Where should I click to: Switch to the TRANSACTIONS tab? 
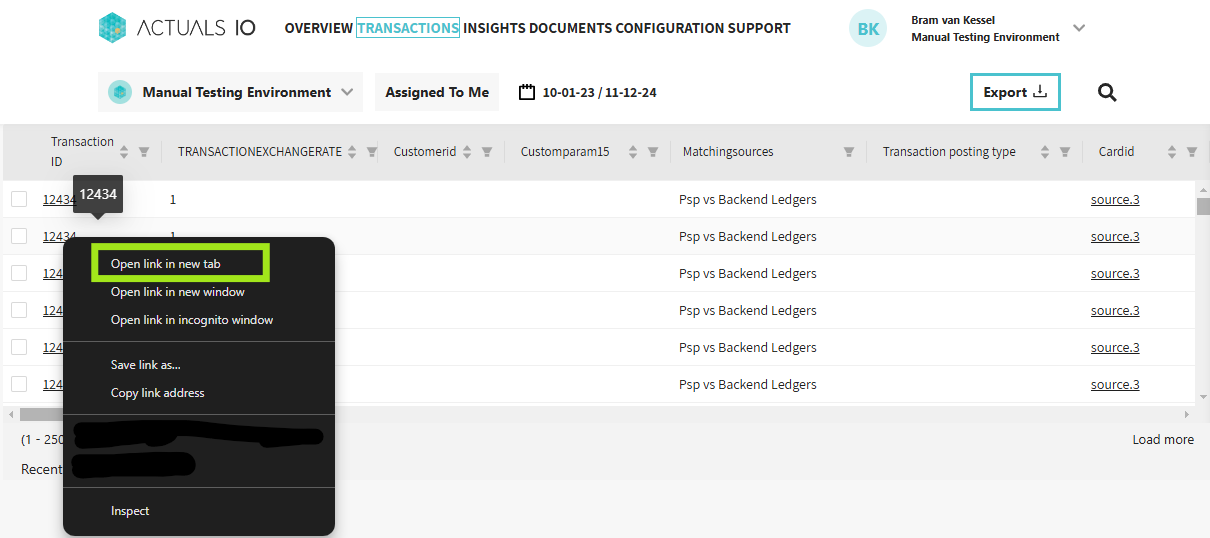408,28
